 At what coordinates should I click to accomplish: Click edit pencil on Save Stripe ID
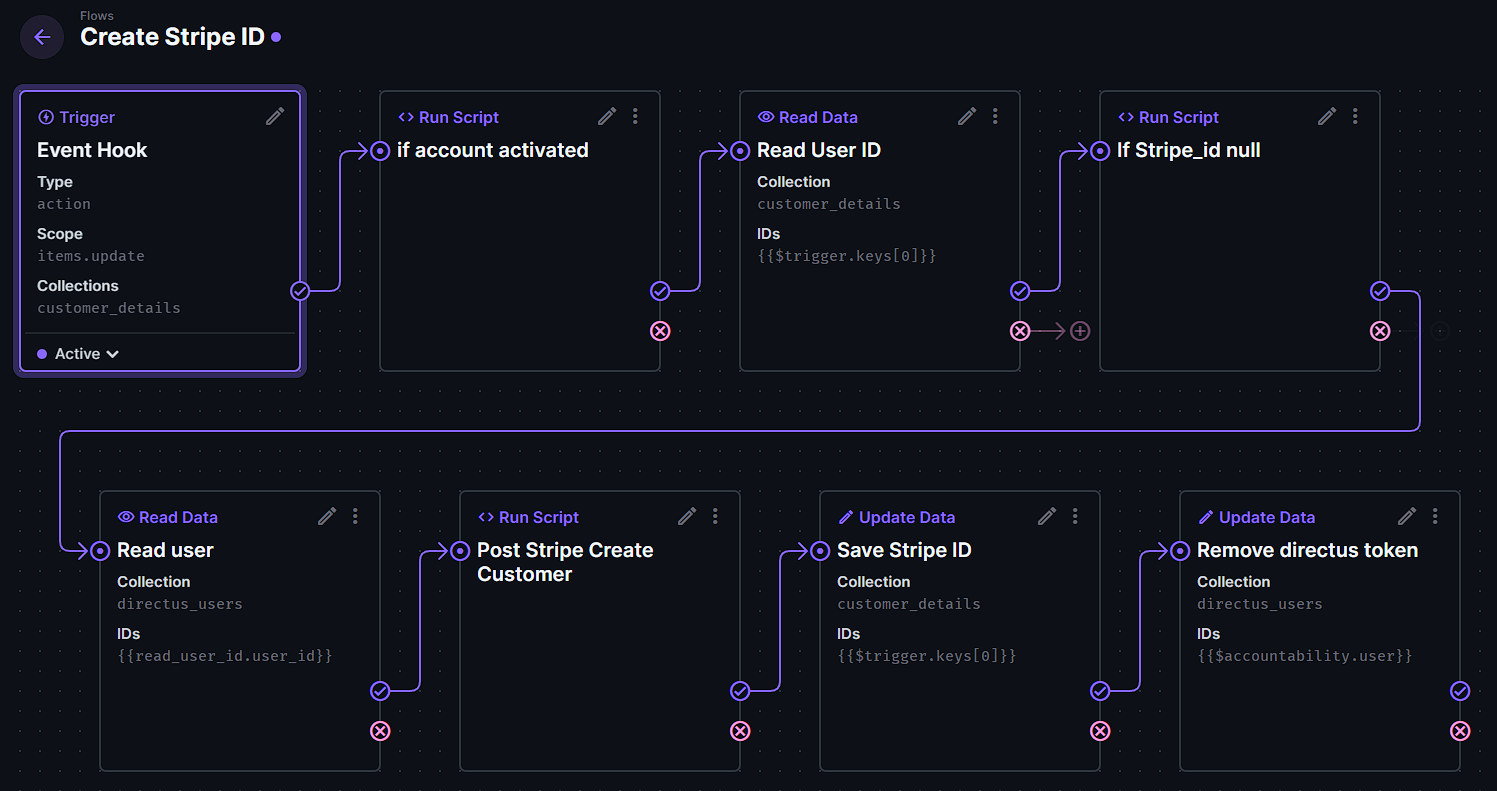(x=1047, y=517)
